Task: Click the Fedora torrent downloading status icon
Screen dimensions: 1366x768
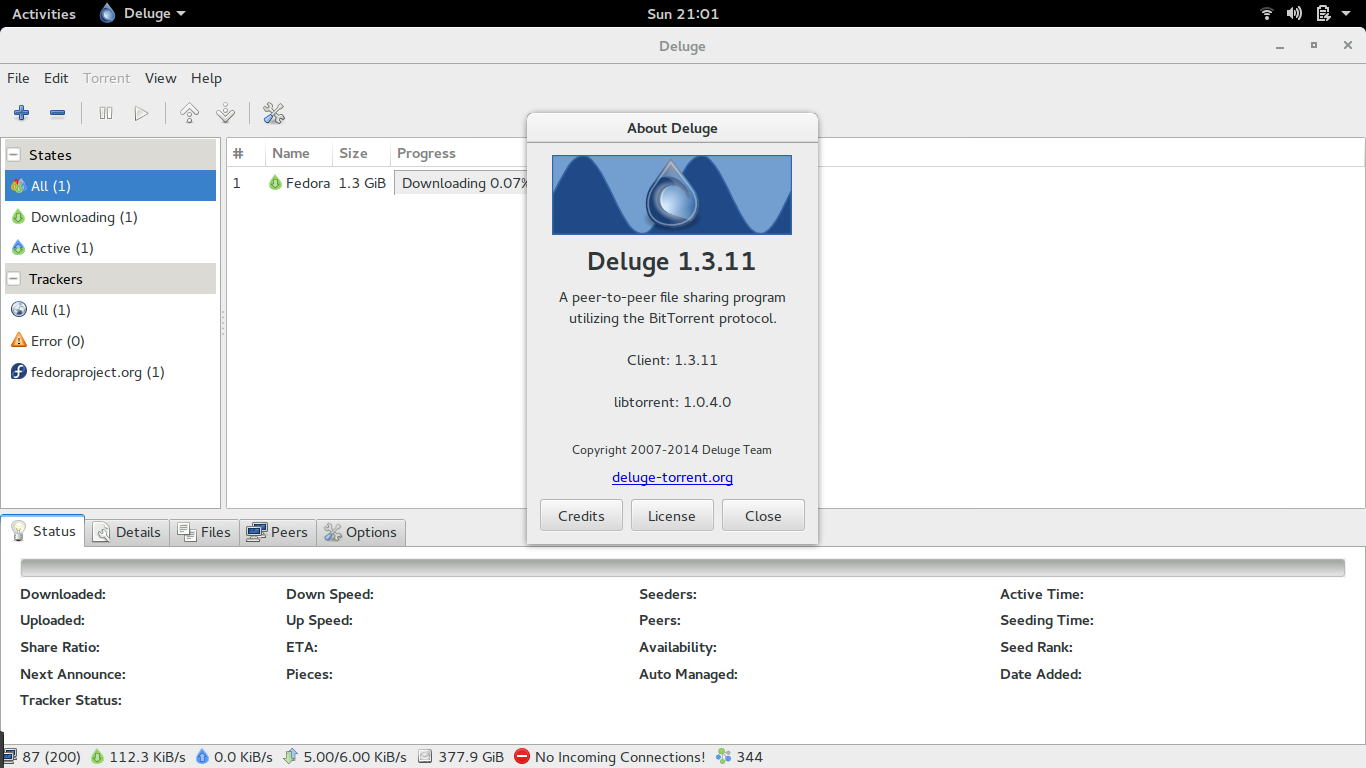Action: 275,183
